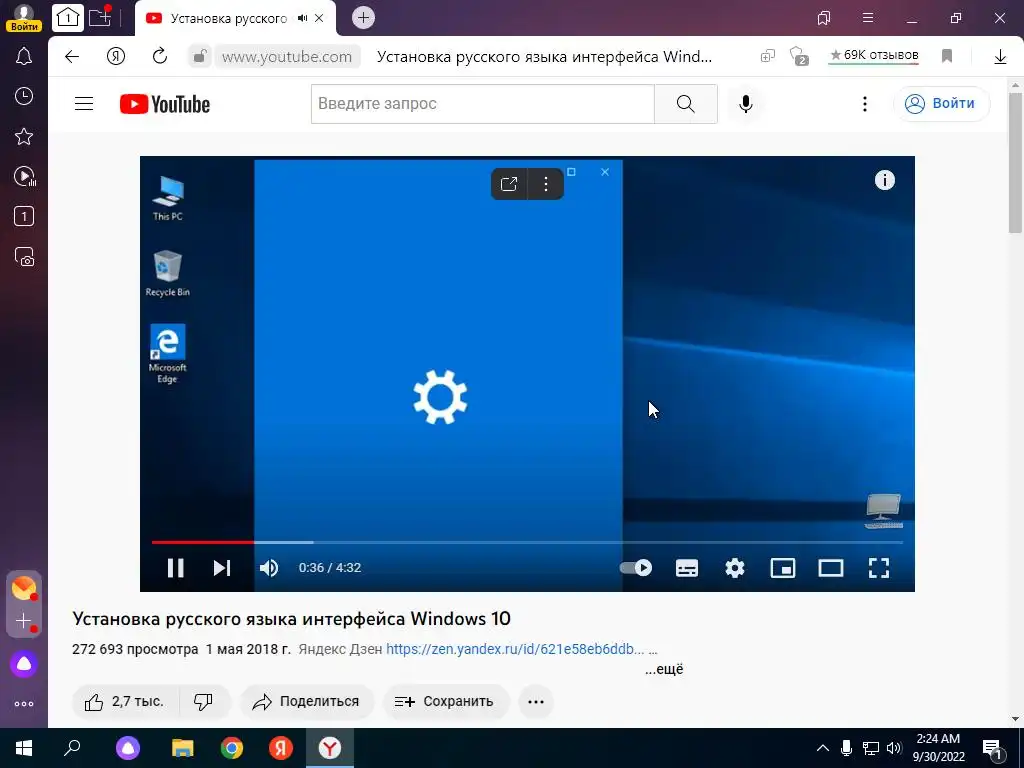Screen dimensions: 1024x768
Task: Open the zen.yandex.ru link in description
Action: coord(515,649)
